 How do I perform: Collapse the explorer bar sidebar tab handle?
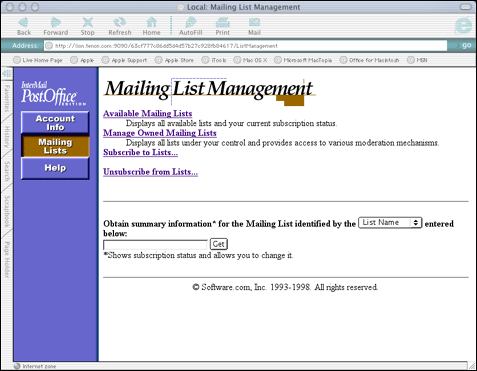click(7, 74)
